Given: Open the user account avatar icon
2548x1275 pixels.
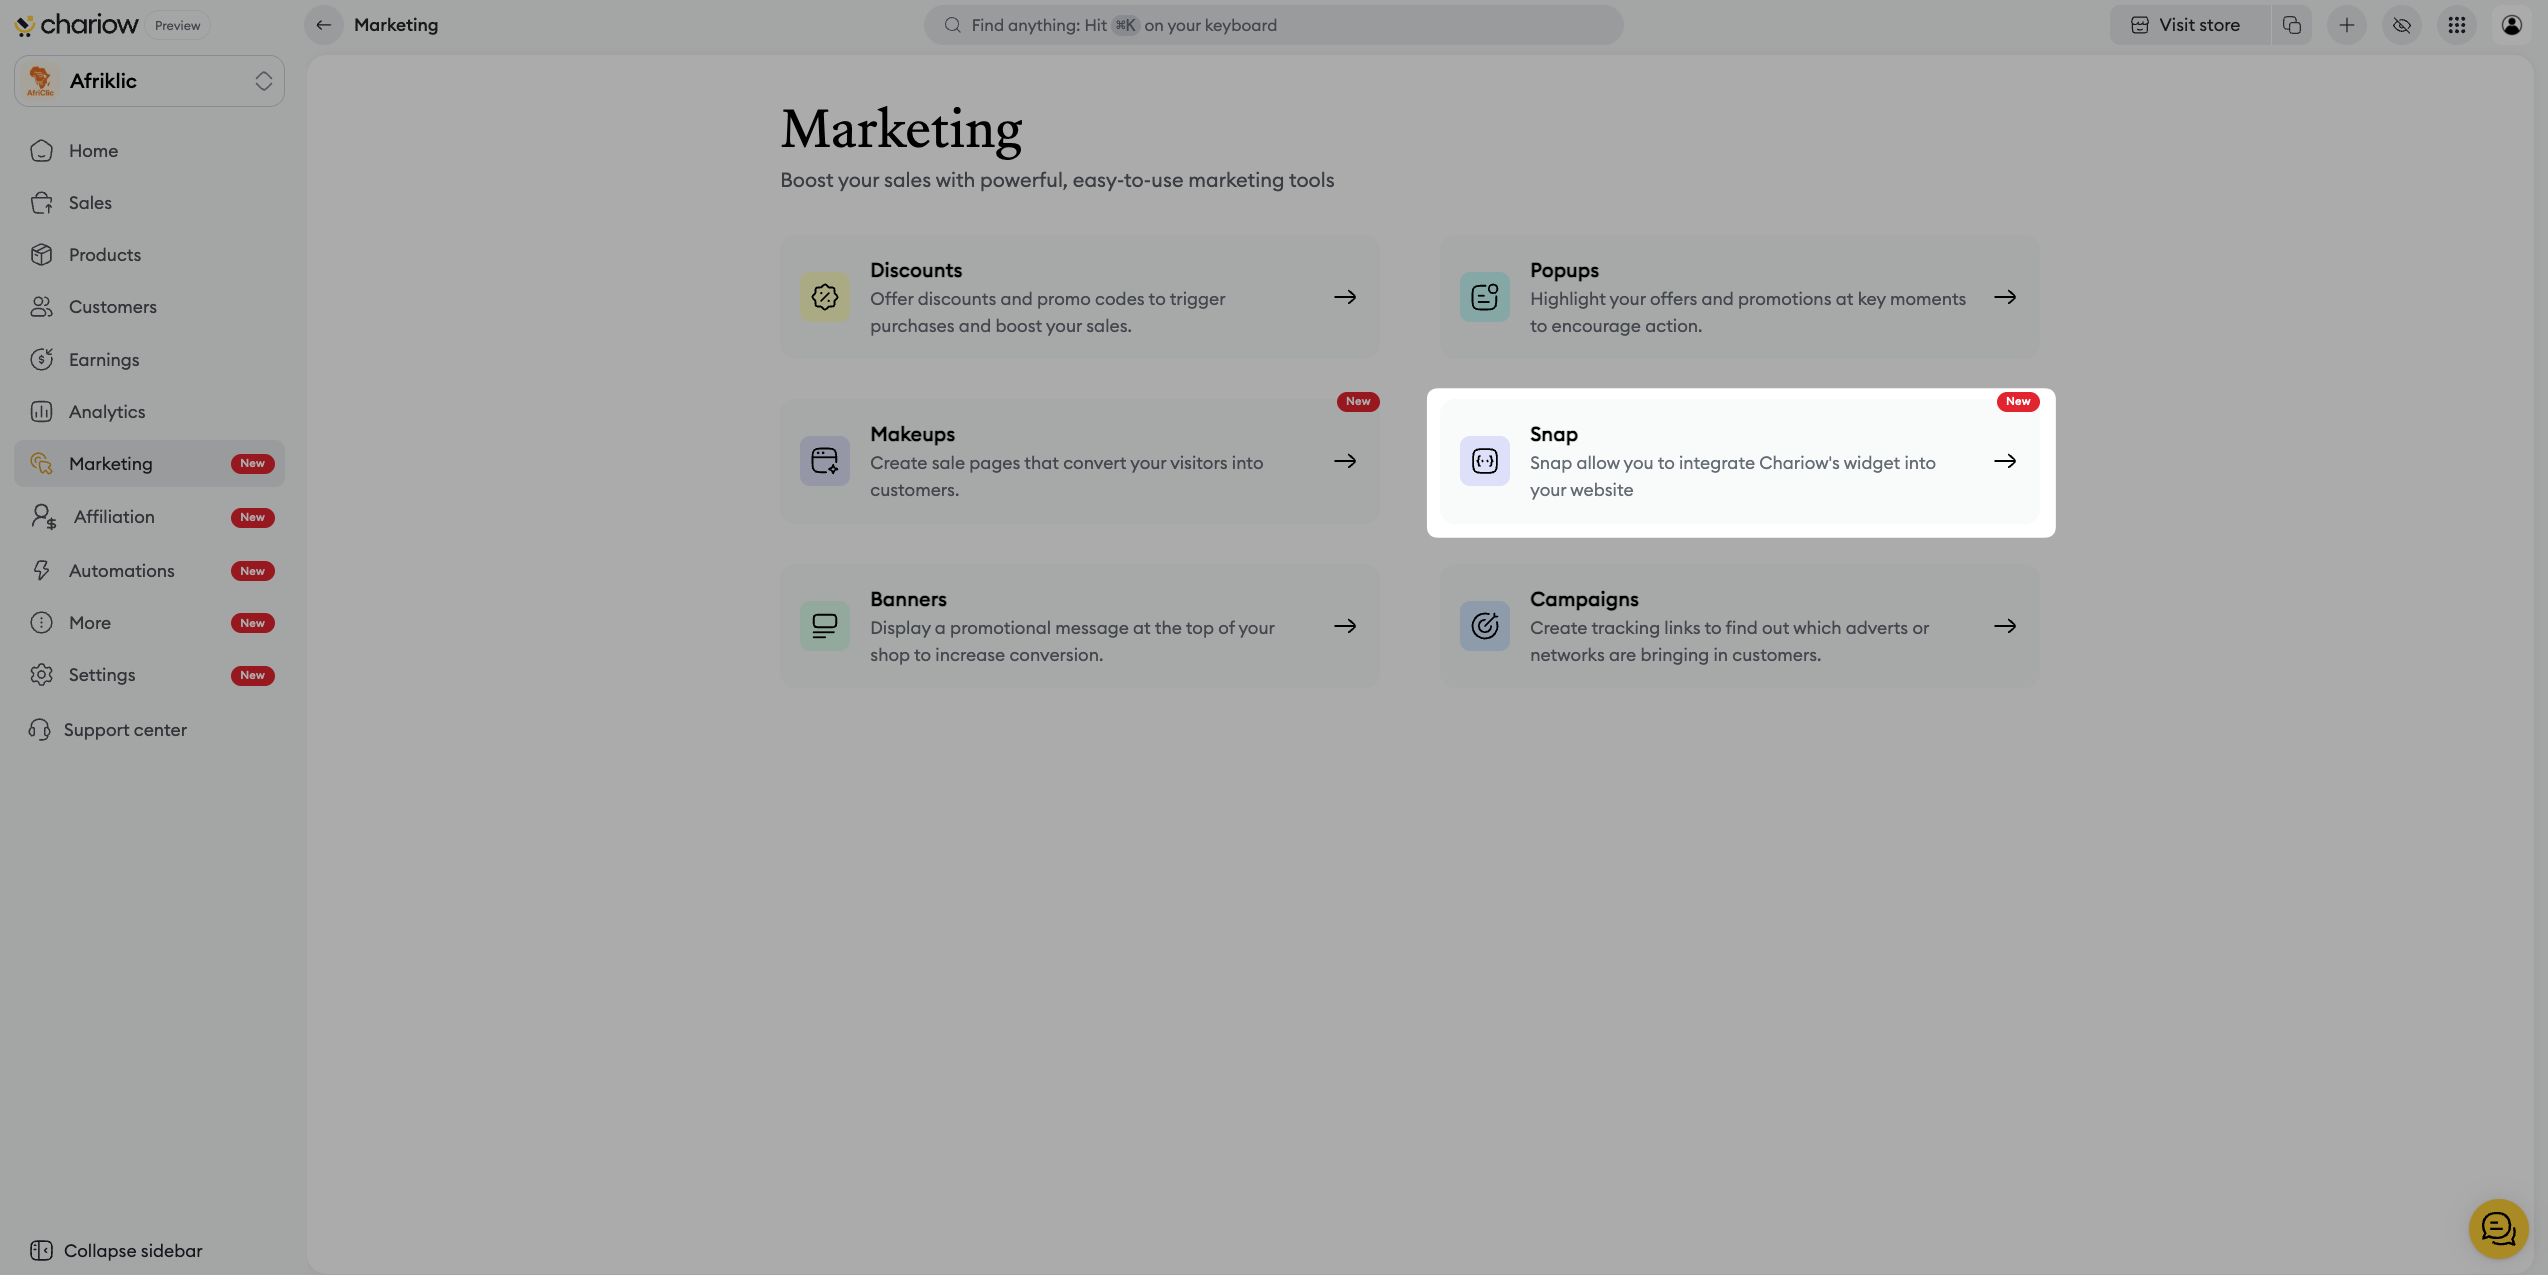Looking at the screenshot, I should point(2511,25).
